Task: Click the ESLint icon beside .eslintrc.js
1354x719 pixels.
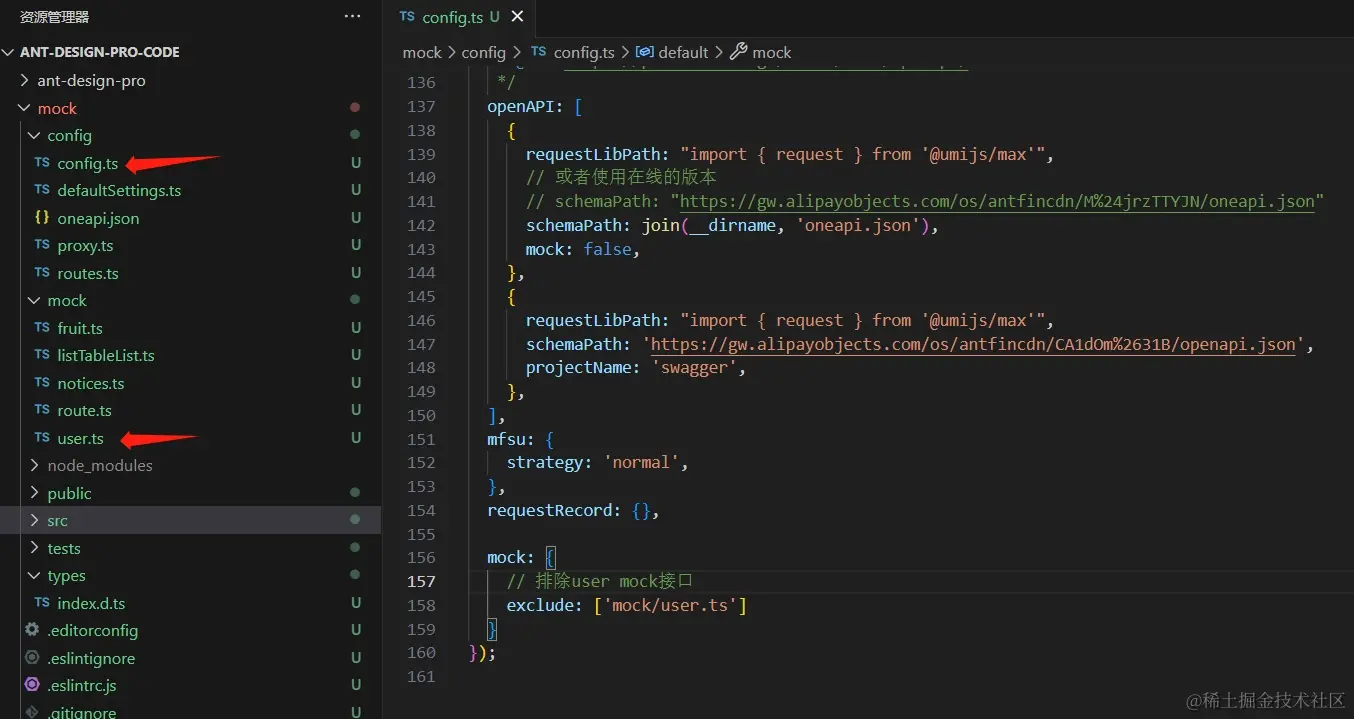Action: pyautogui.click(x=32, y=686)
